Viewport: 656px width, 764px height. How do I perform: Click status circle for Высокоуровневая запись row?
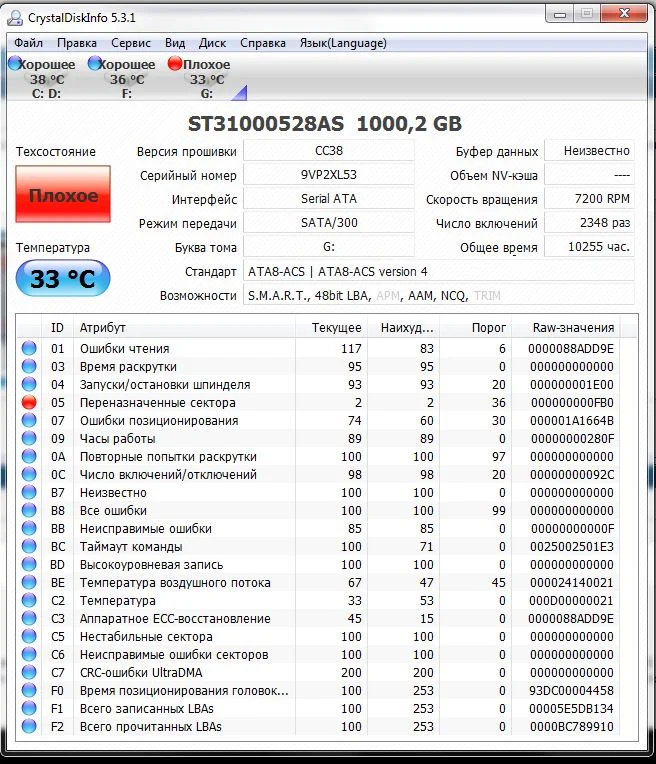coord(29,564)
